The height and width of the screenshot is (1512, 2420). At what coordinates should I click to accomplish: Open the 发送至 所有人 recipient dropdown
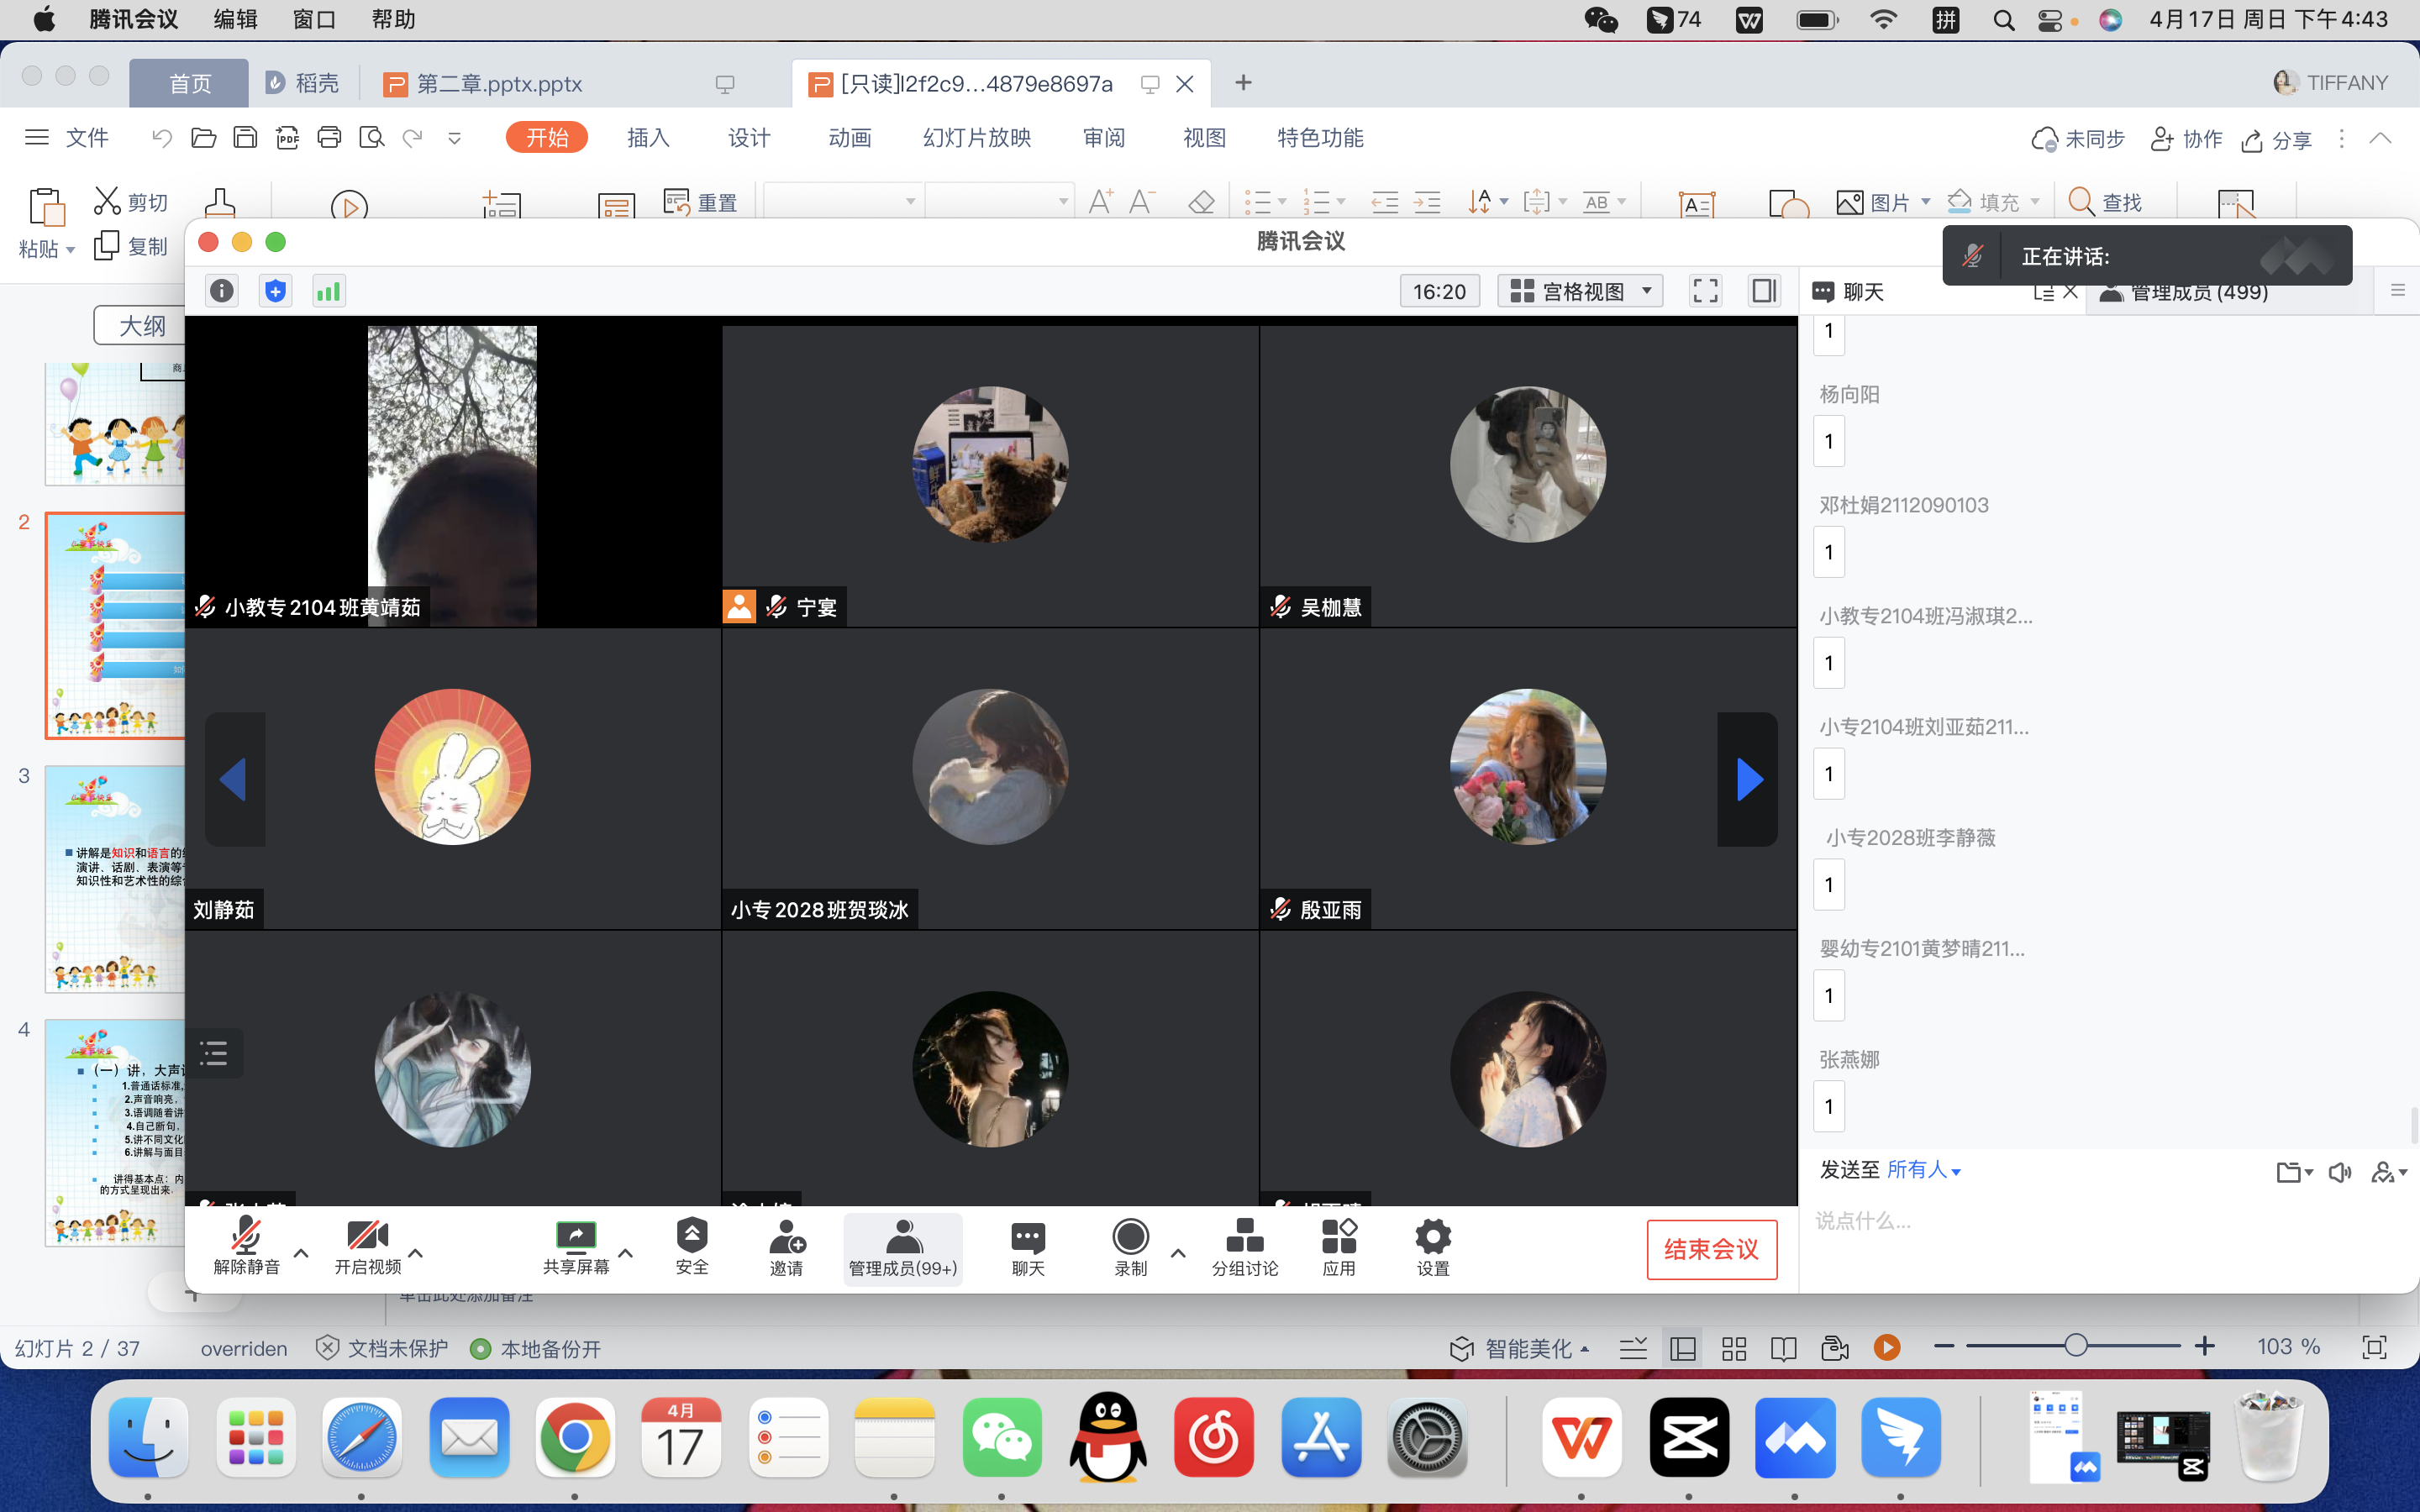(x=1923, y=1169)
